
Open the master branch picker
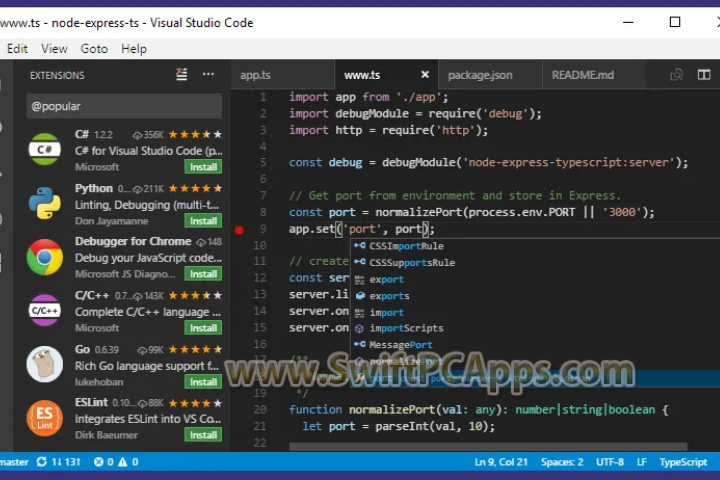click(x=14, y=462)
